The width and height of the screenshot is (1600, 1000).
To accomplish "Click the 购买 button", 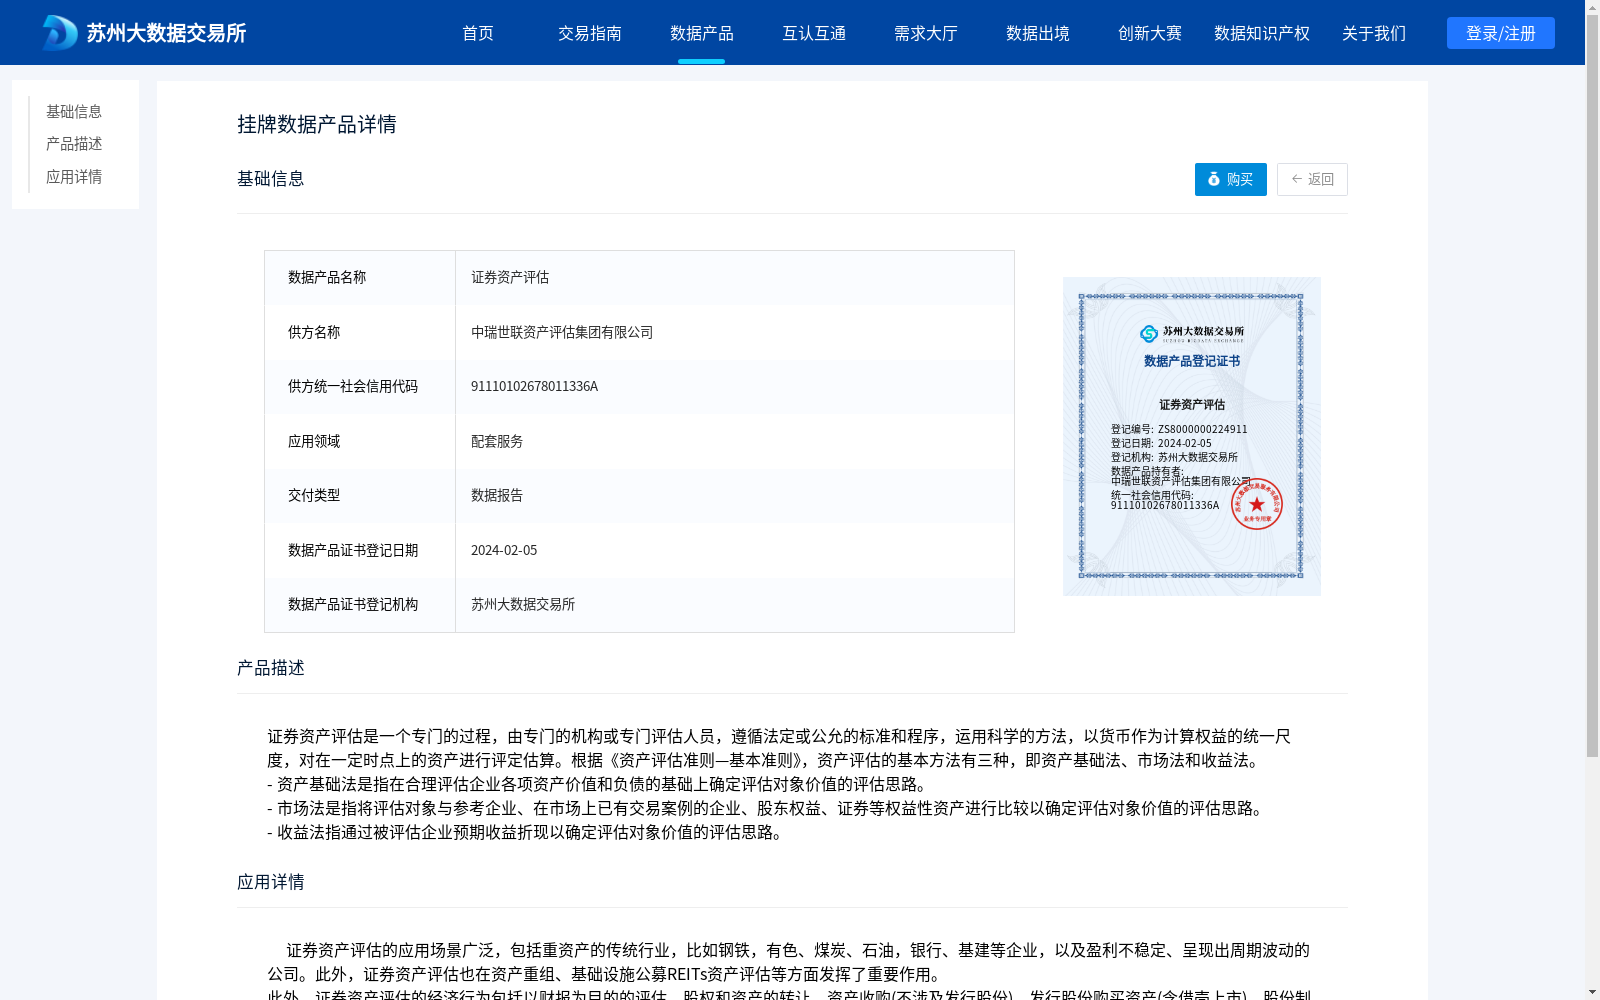I will pyautogui.click(x=1231, y=179).
